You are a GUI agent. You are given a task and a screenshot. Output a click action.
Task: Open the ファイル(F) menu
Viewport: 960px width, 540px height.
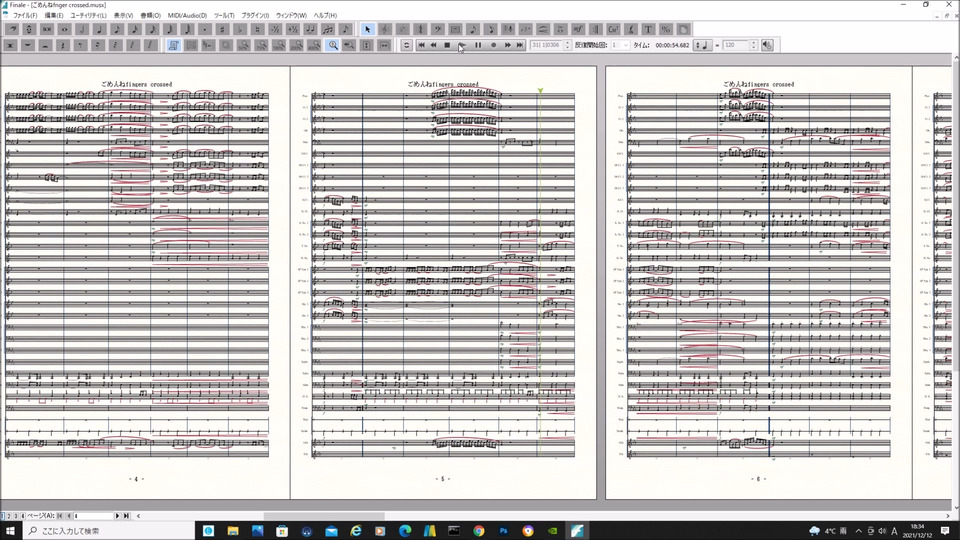(25, 15)
